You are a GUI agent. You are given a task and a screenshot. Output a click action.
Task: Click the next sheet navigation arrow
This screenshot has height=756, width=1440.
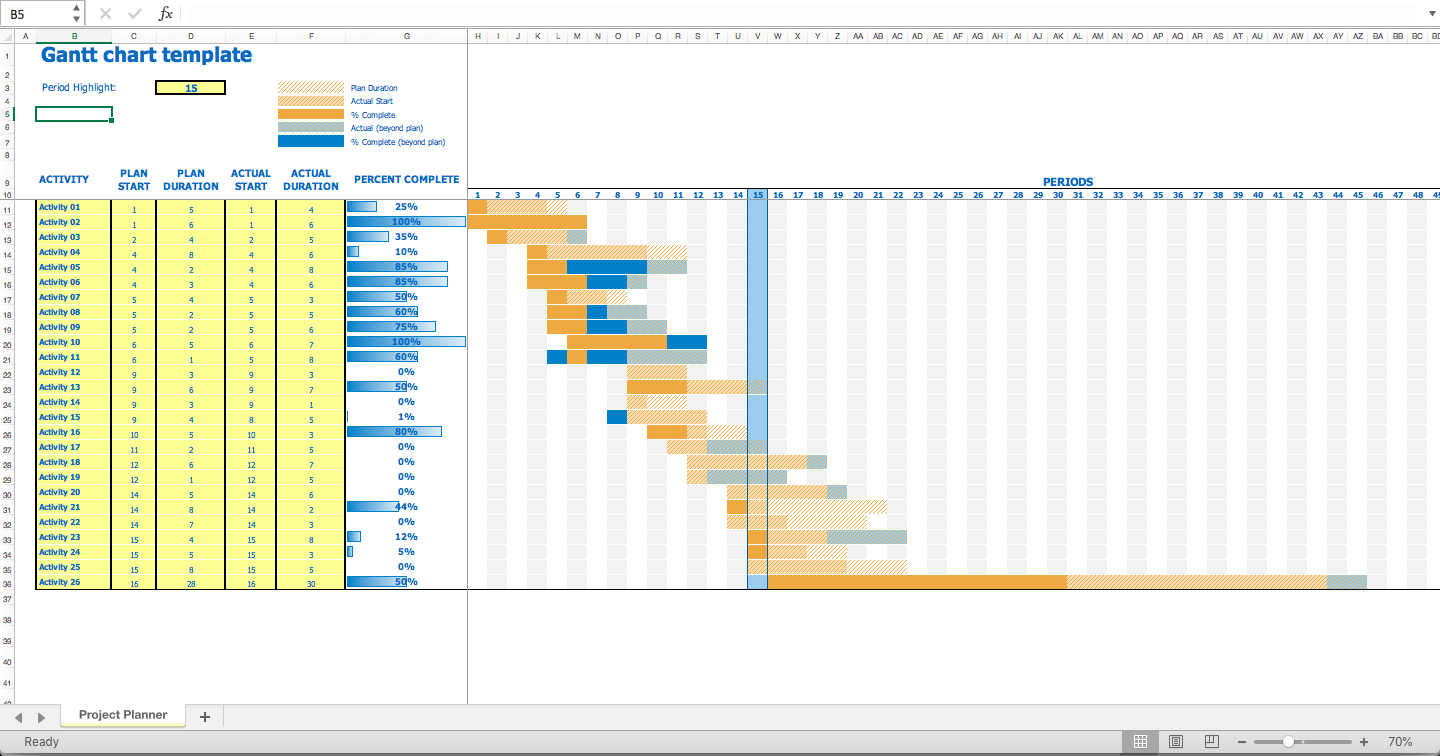(40, 716)
